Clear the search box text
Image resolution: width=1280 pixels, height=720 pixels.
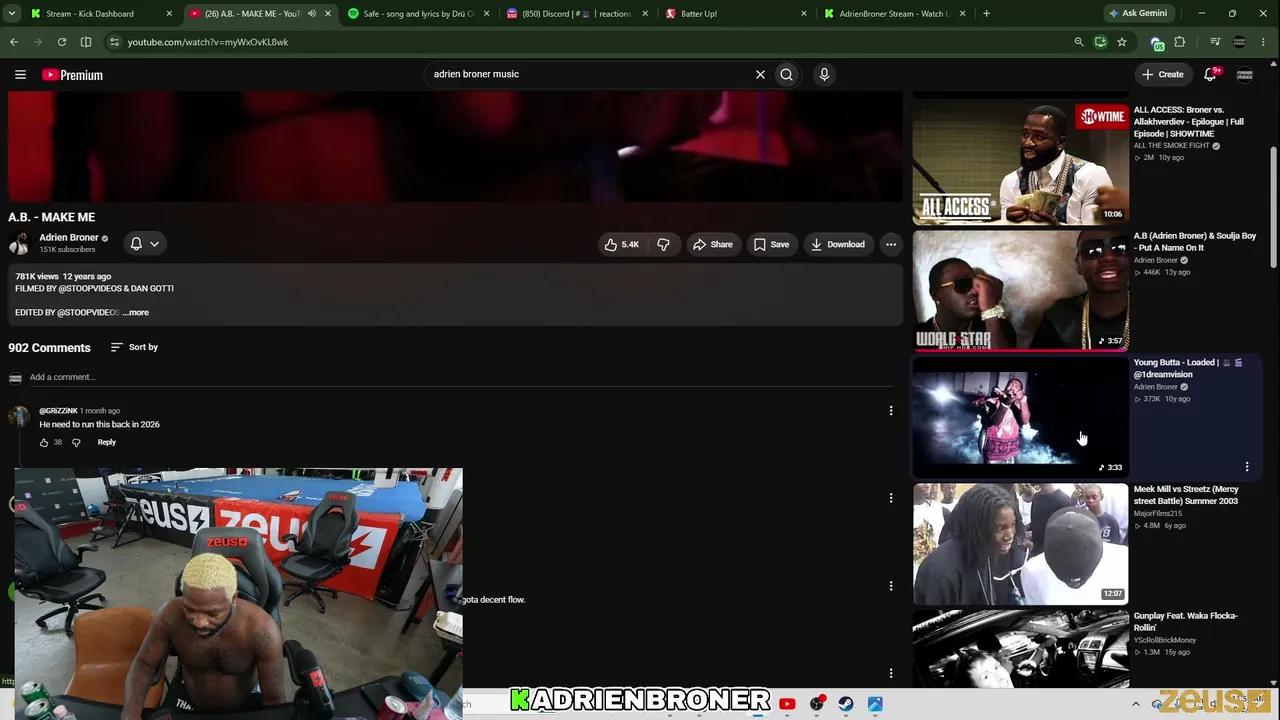(760, 74)
